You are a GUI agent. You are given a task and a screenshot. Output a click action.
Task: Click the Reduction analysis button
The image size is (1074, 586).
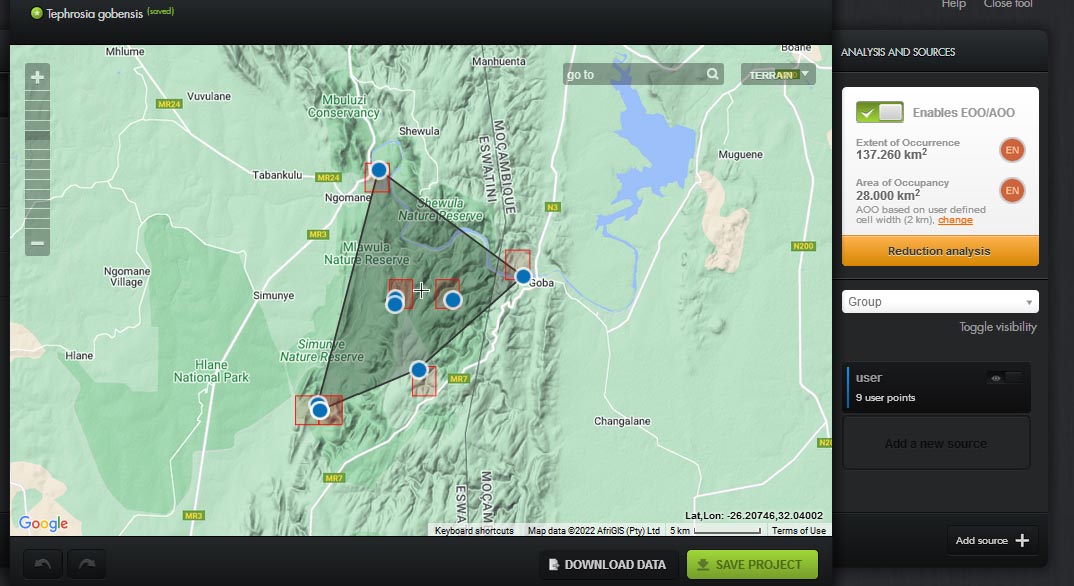(939, 251)
